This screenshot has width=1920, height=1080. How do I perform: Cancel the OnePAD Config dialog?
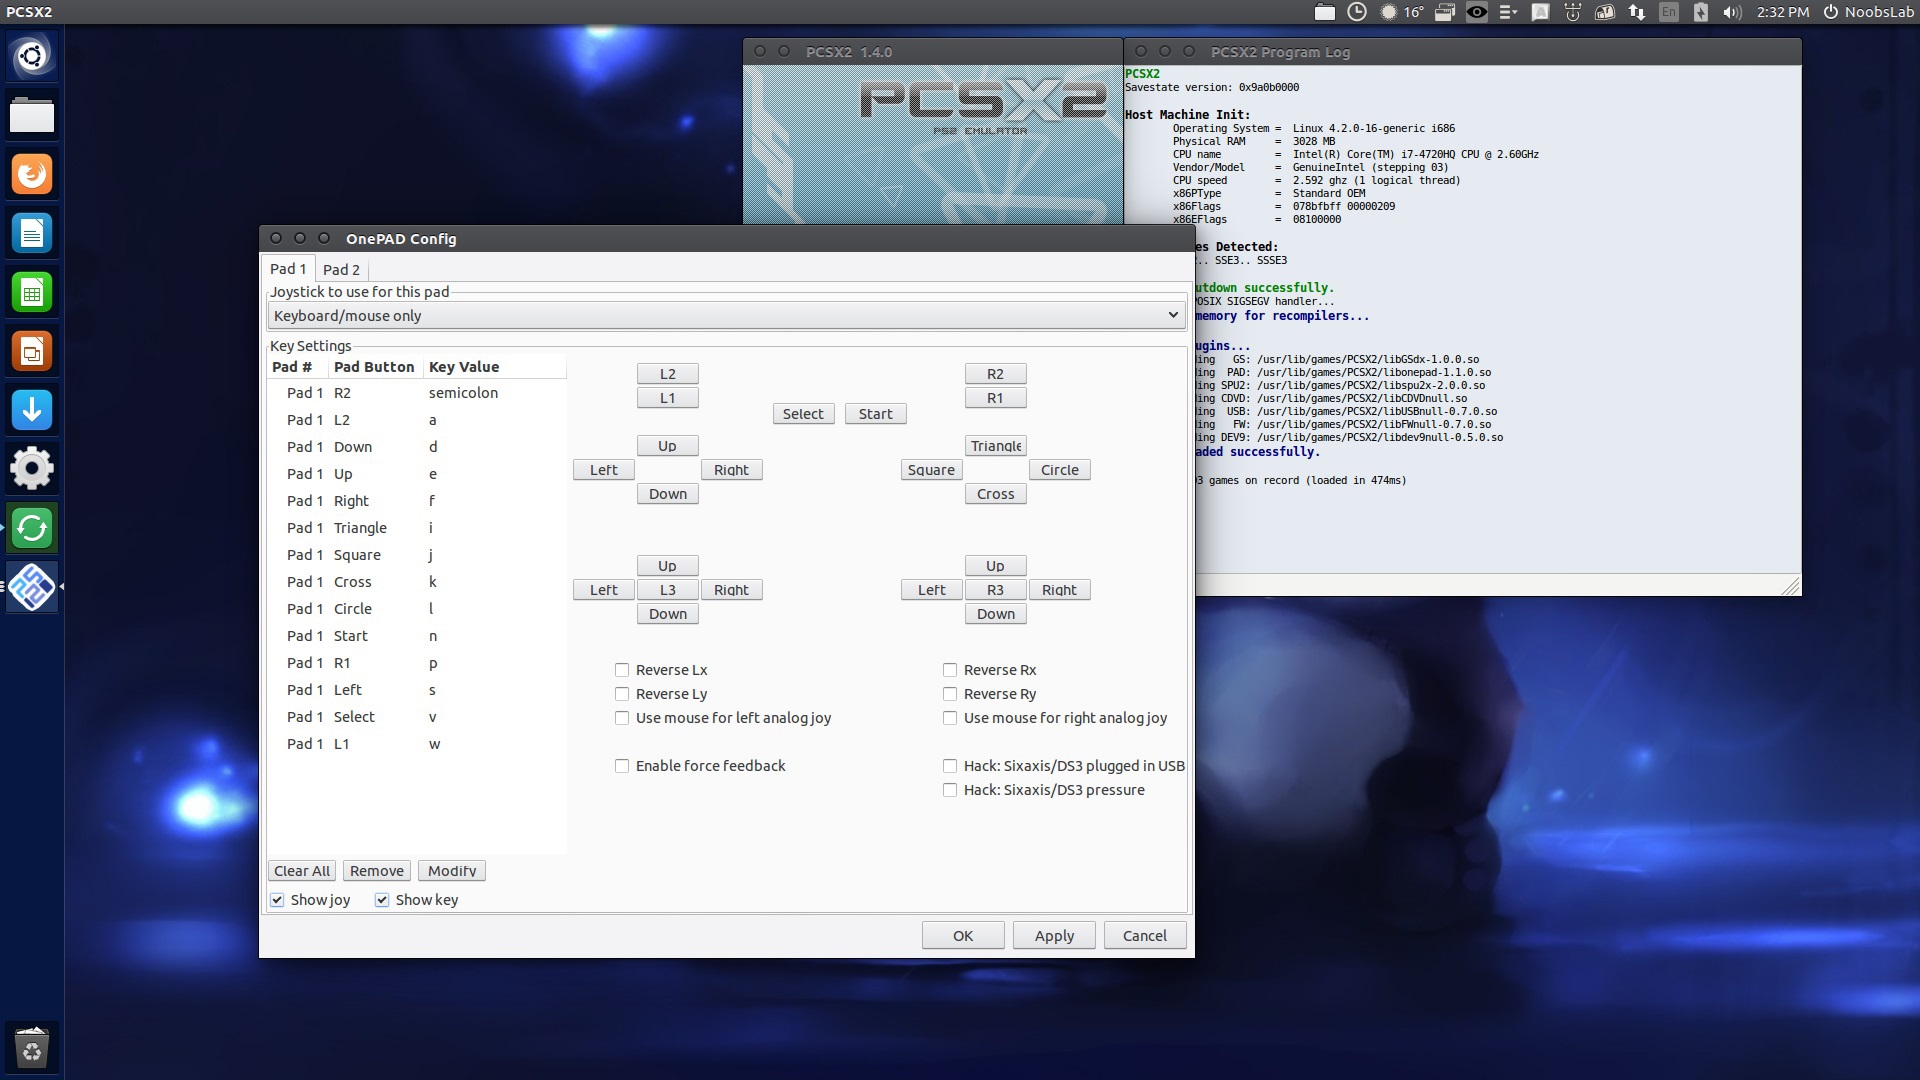pos(1145,936)
